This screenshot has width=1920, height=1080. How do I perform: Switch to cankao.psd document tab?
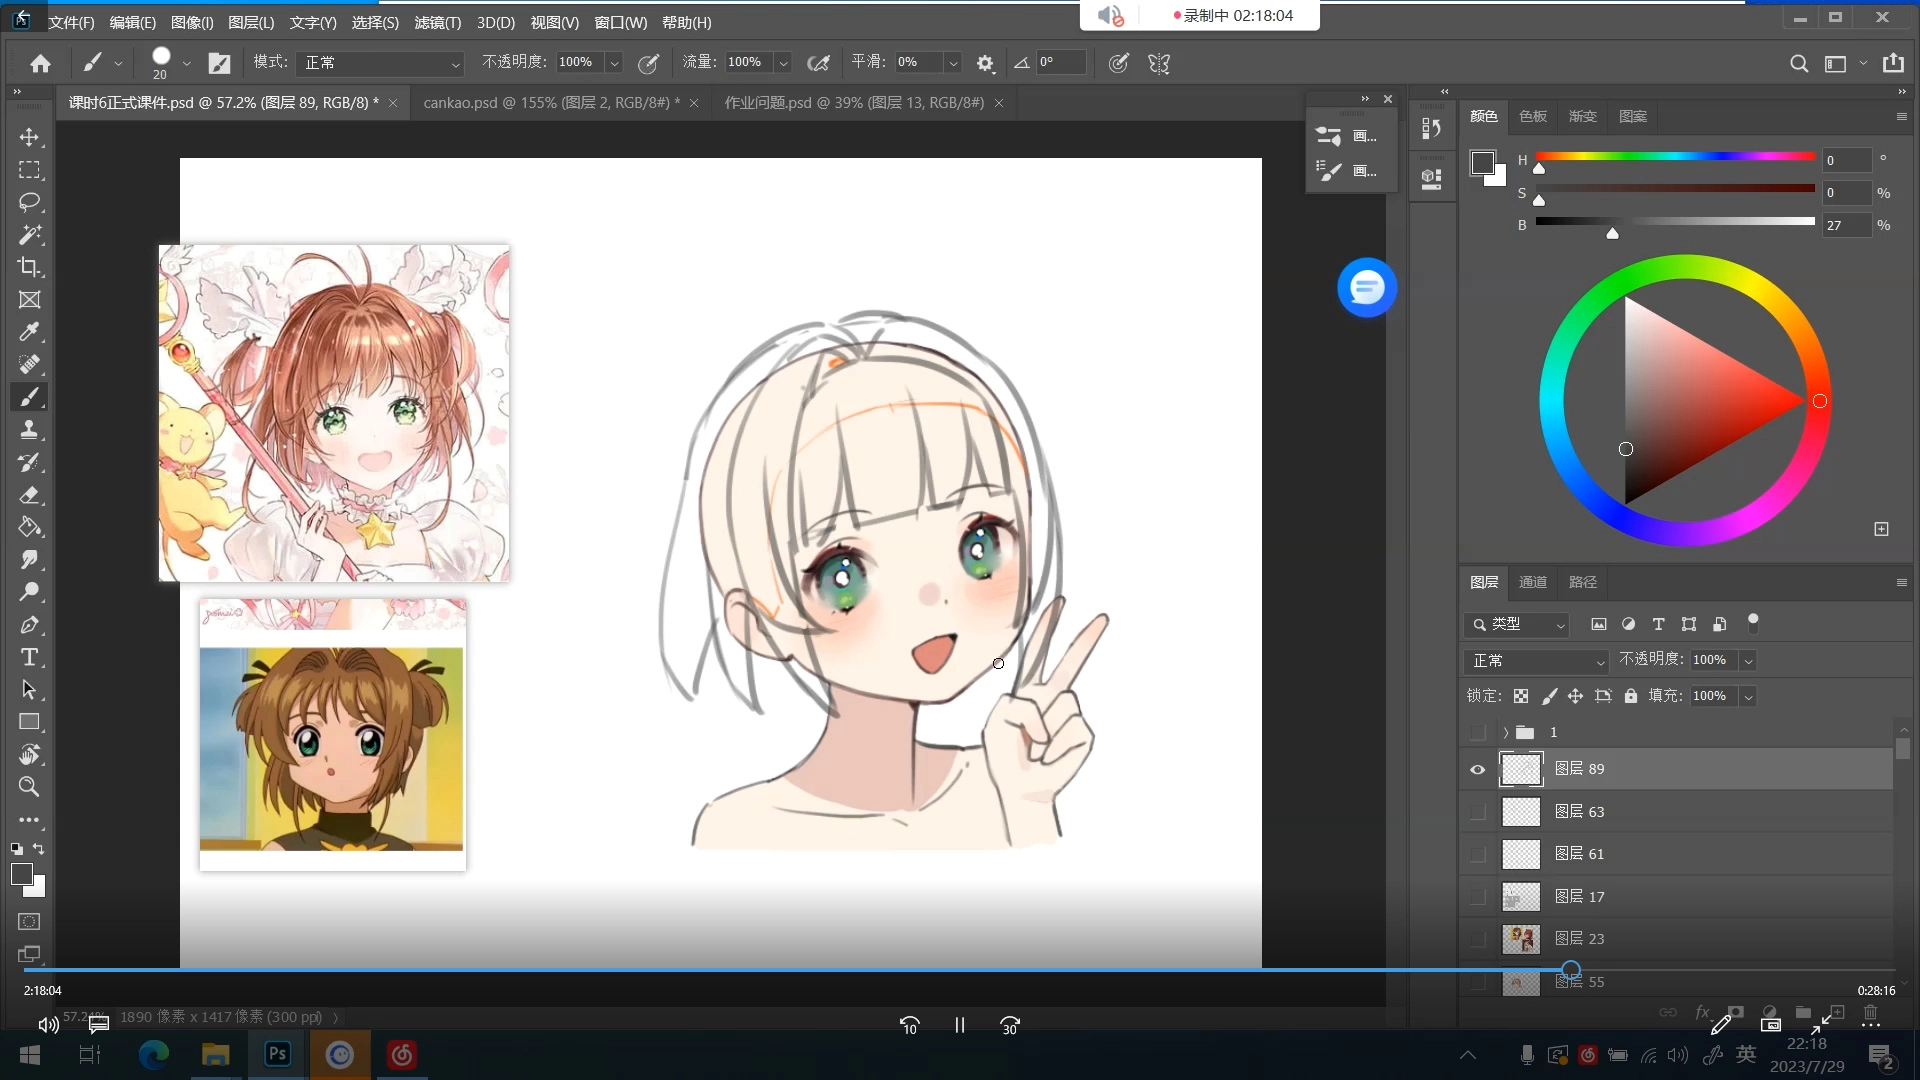click(550, 103)
